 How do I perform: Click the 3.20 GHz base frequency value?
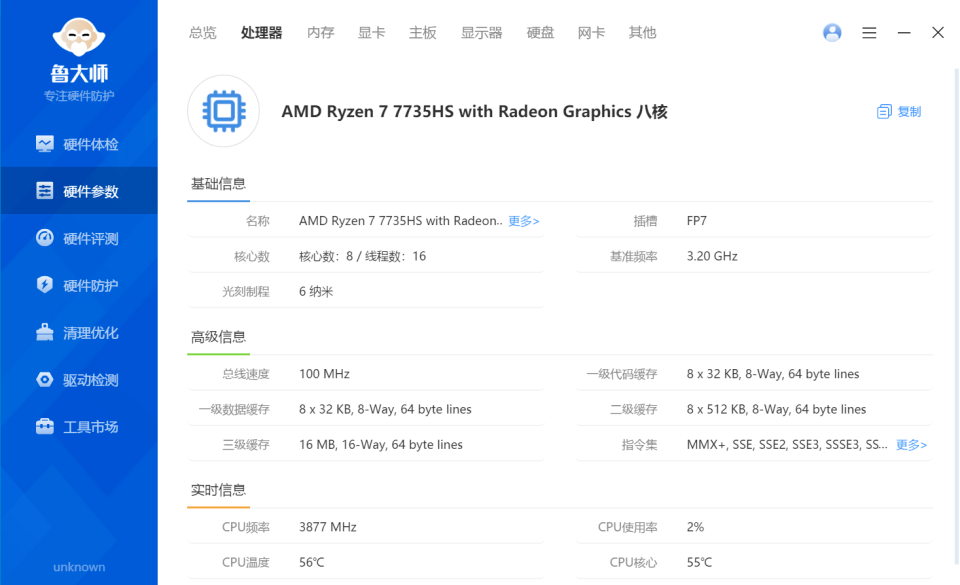pos(711,256)
